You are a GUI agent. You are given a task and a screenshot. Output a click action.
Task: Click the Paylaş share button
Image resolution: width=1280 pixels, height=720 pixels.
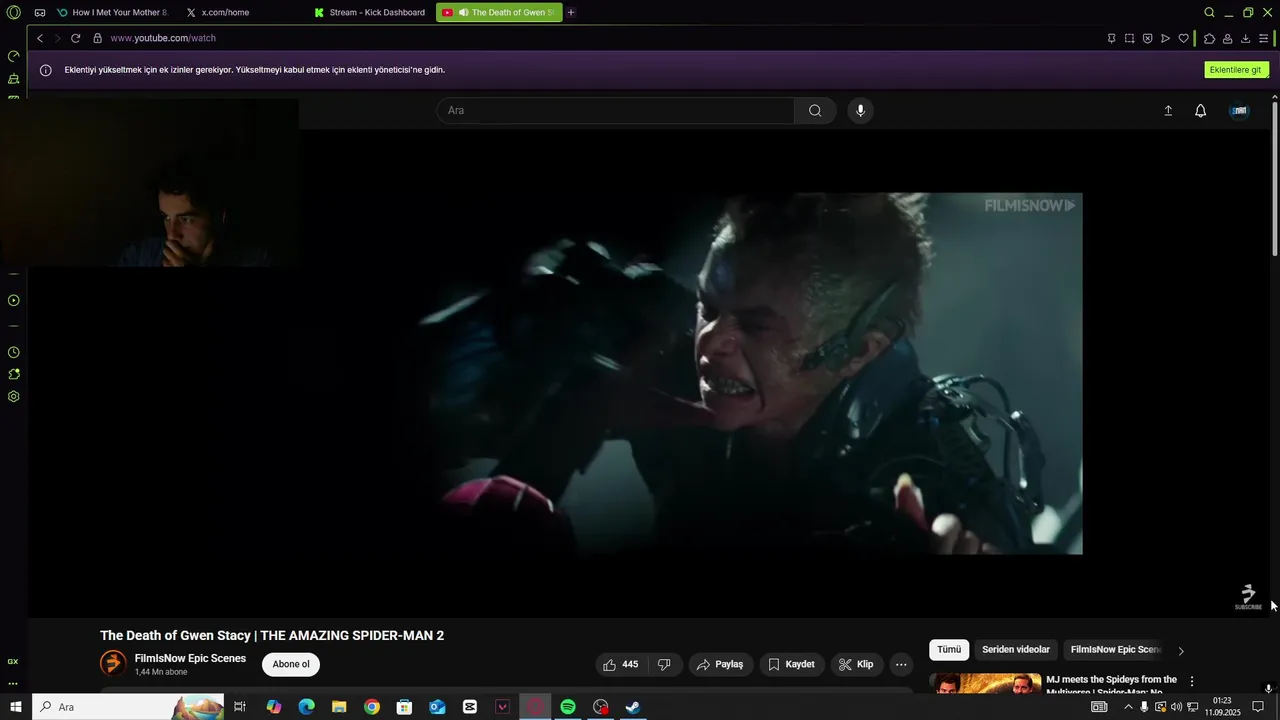[x=720, y=664]
